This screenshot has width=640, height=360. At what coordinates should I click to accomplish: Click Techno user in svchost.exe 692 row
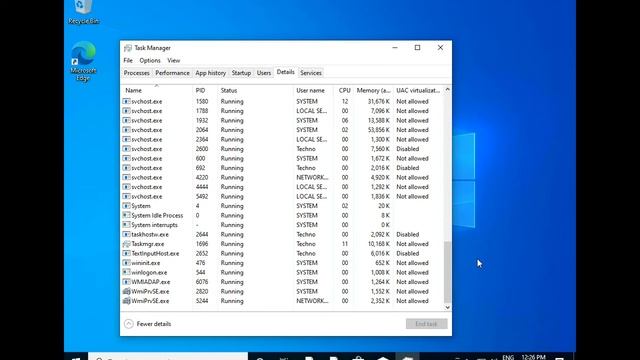click(306, 168)
